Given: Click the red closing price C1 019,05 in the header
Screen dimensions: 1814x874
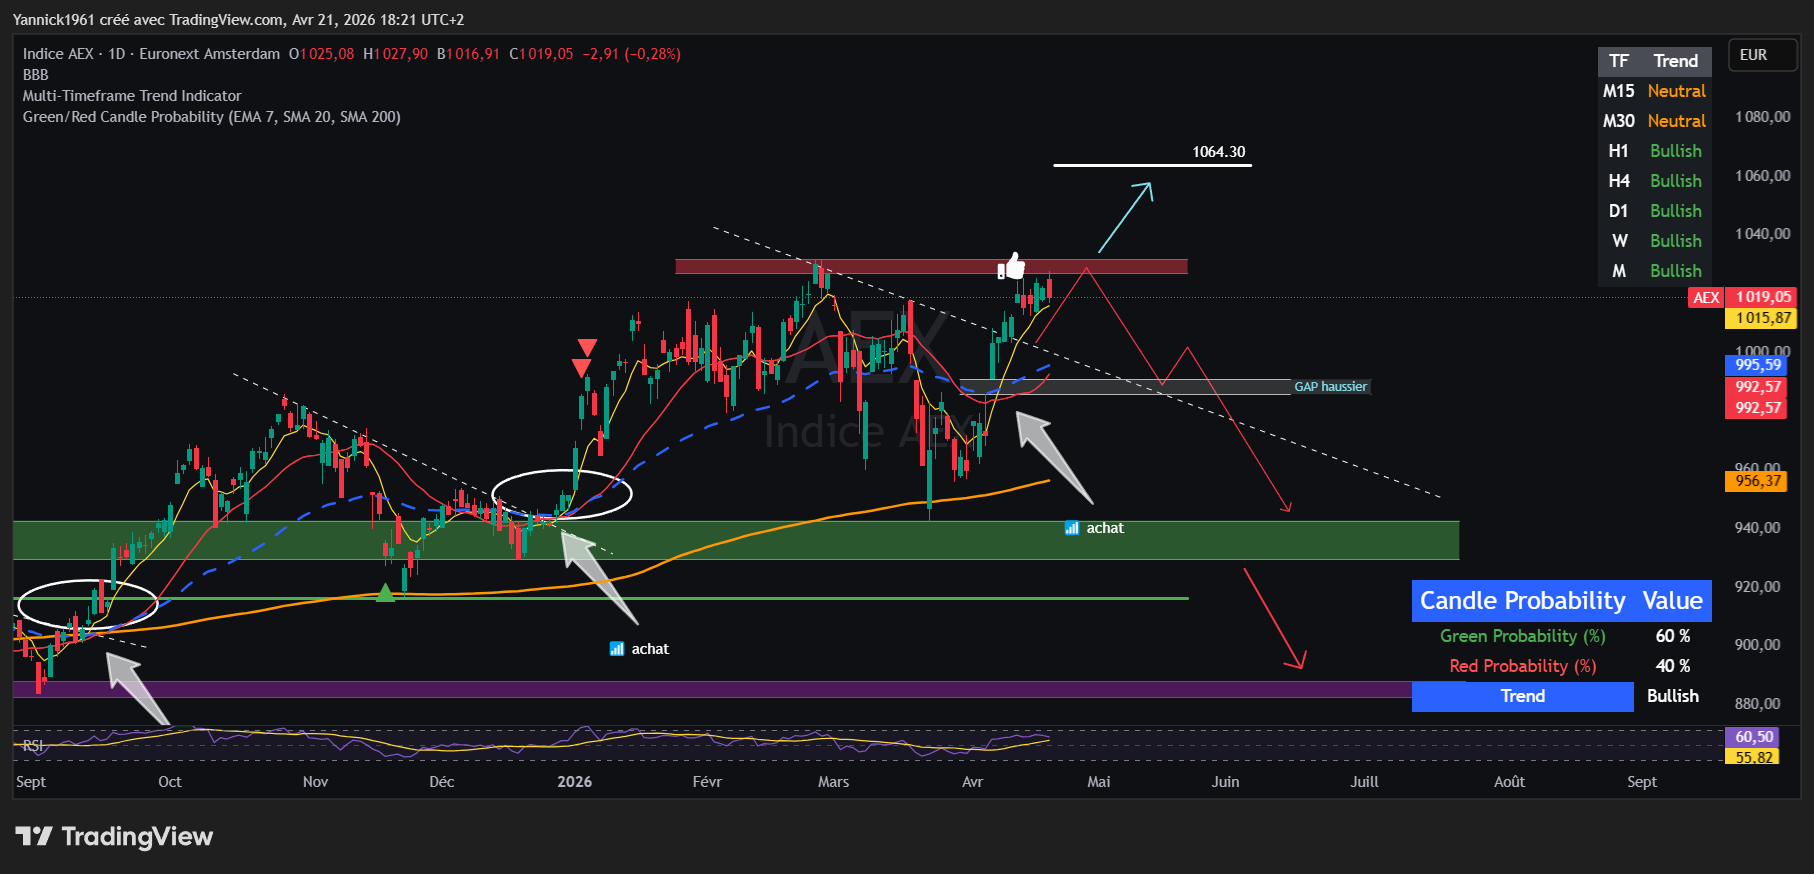Looking at the screenshot, I should [541, 54].
